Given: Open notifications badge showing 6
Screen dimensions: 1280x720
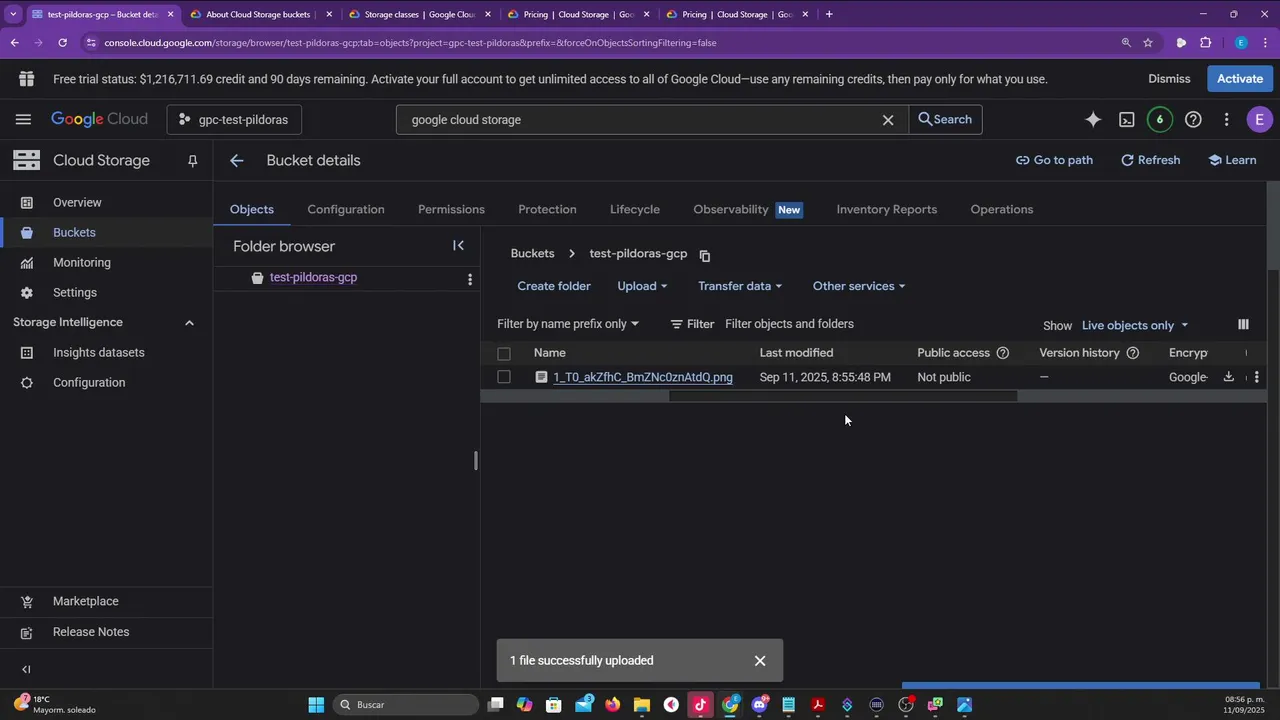Looking at the screenshot, I should (1159, 119).
